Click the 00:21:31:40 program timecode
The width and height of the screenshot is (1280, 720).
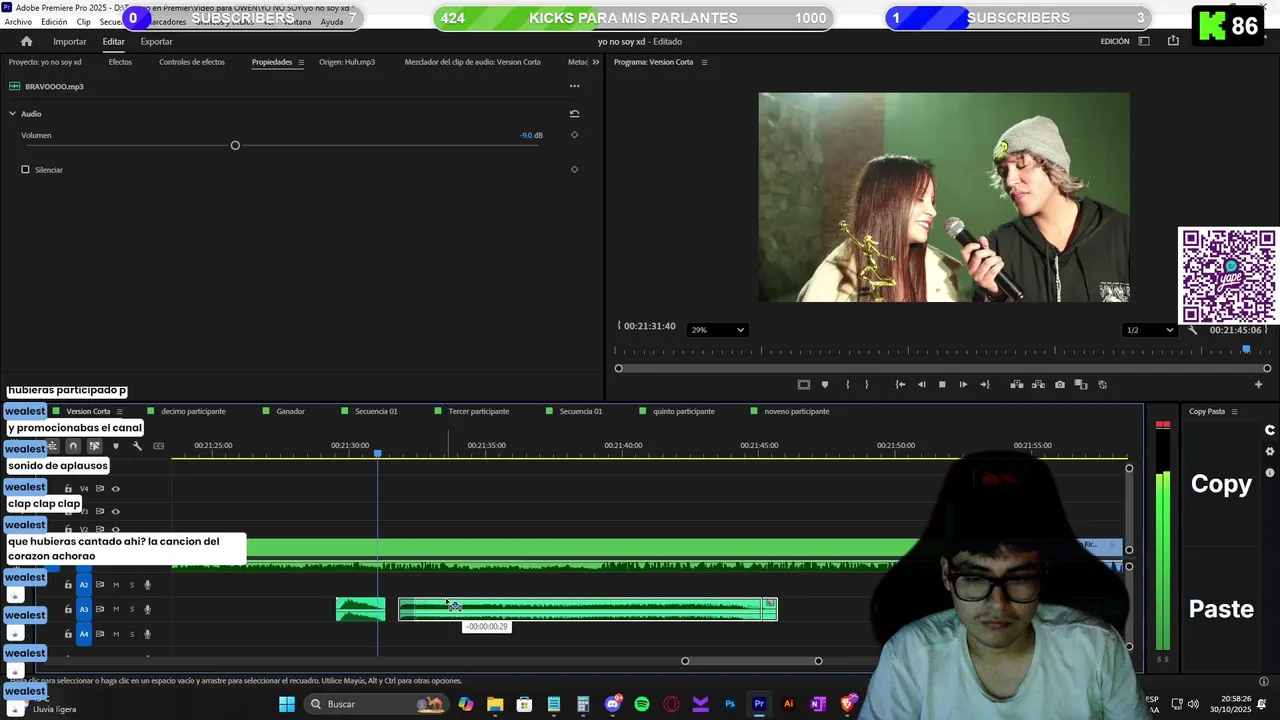651,326
